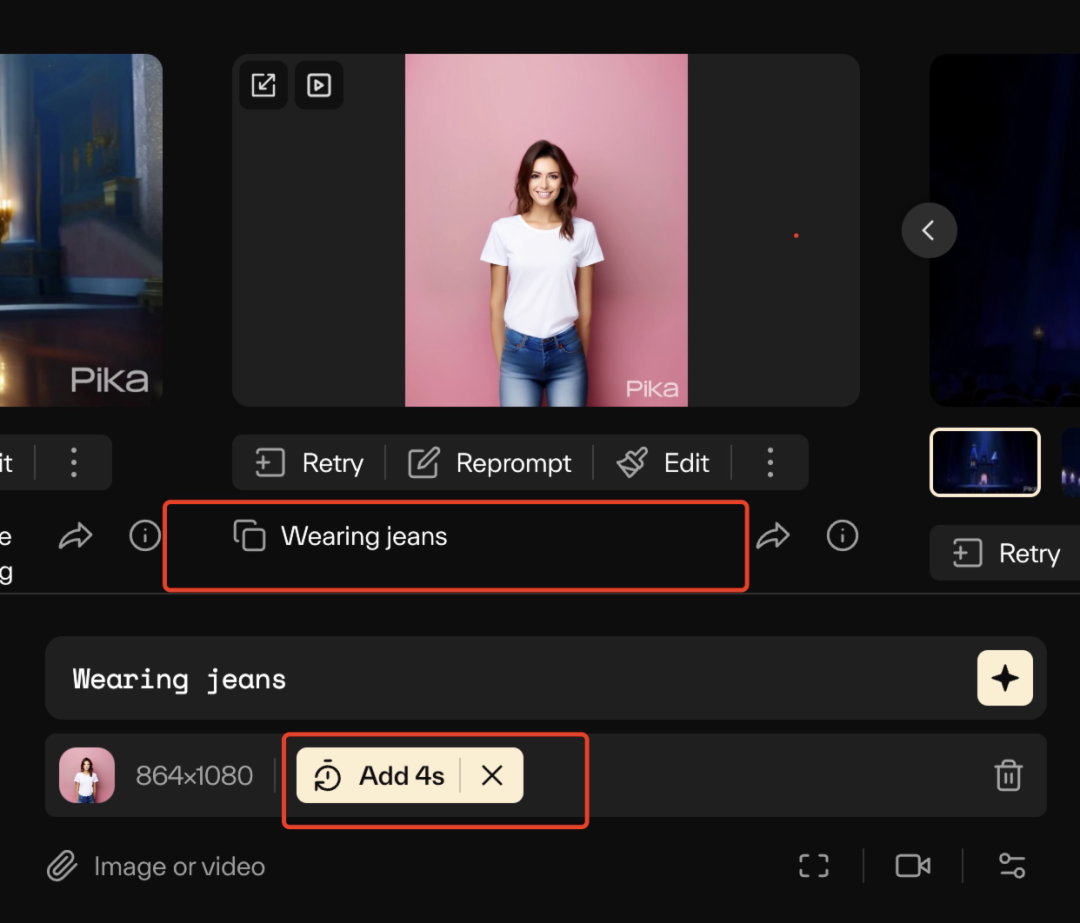Delete the attached image with trash icon

[x=1008, y=776]
